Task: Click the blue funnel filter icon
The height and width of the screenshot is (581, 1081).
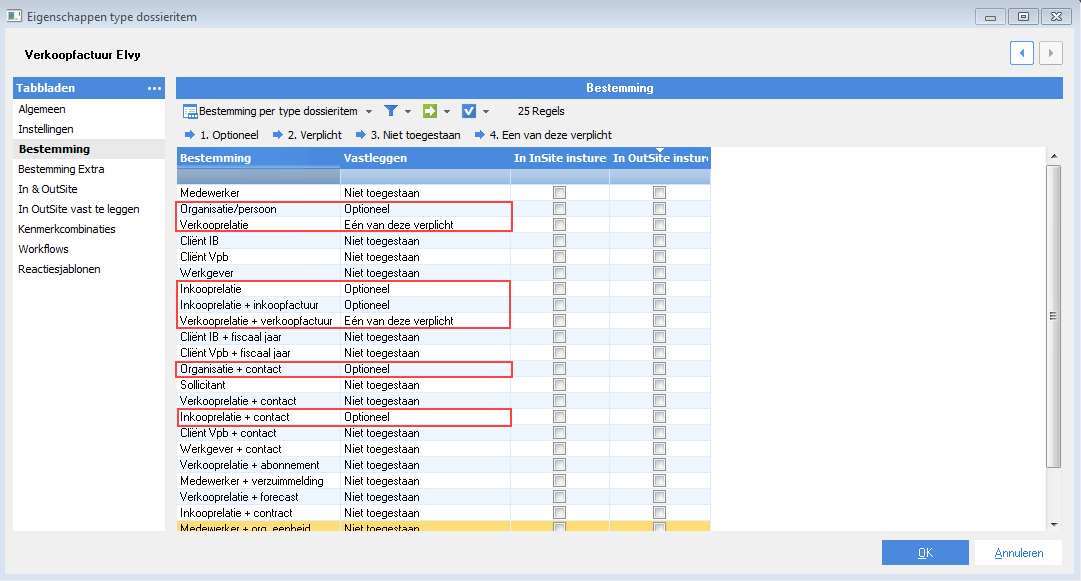Action: [x=392, y=111]
